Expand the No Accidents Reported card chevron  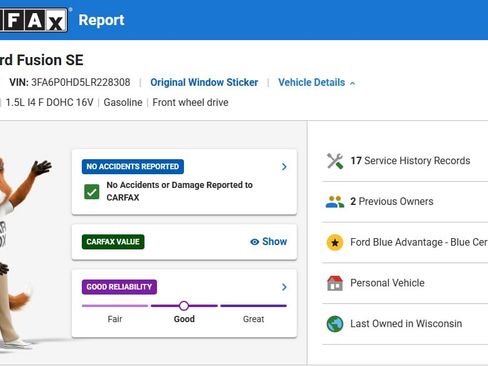(284, 167)
